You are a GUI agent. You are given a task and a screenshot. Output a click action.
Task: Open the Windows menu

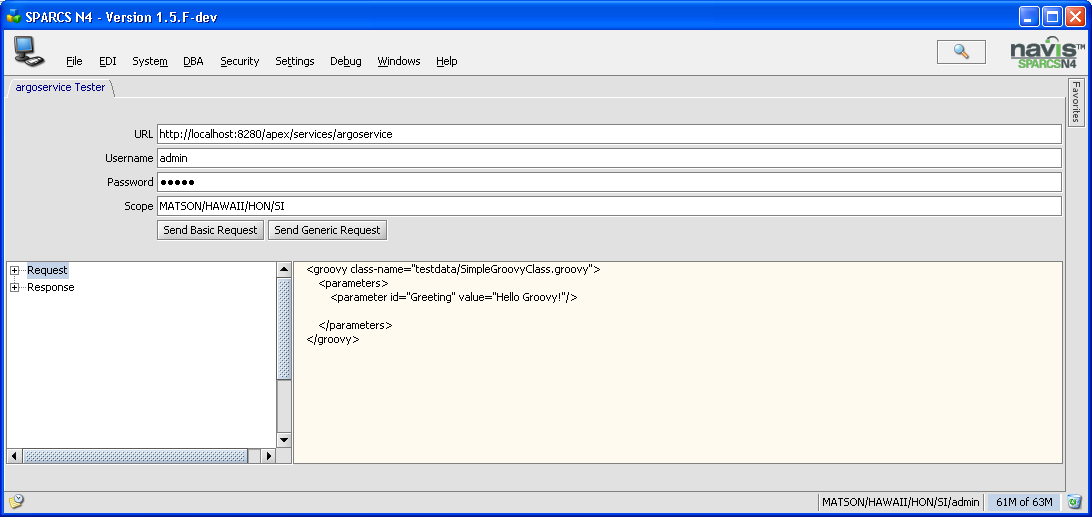[399, 61]
